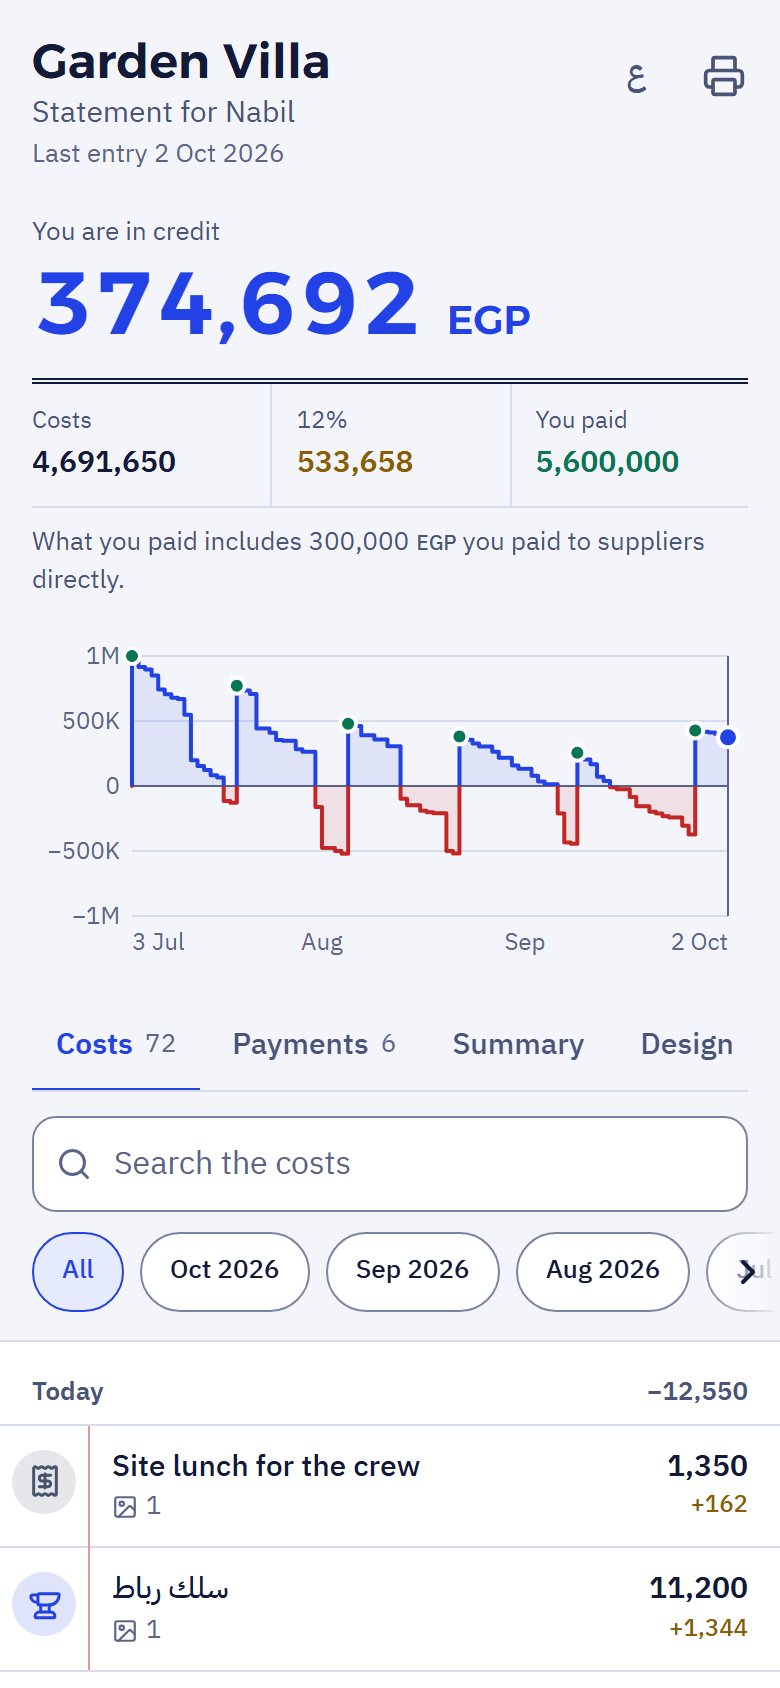Open the receipt icon for Site lunch
The width and height of the screenshot is (780, 1688).
click(x=44, y=1481)
